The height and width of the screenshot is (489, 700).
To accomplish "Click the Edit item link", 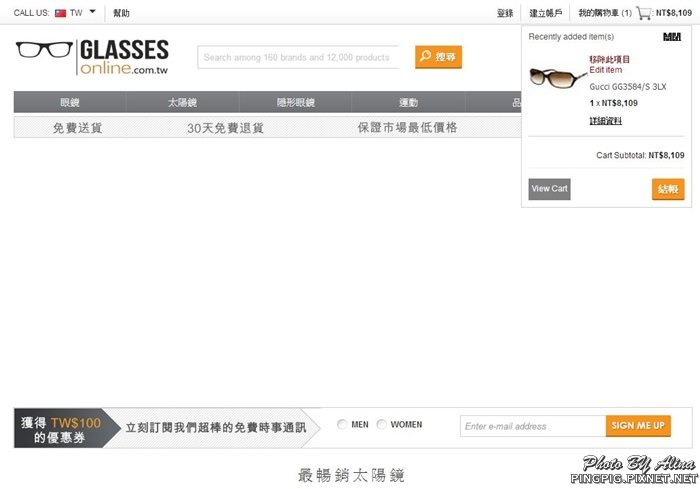I will point(605,70).
